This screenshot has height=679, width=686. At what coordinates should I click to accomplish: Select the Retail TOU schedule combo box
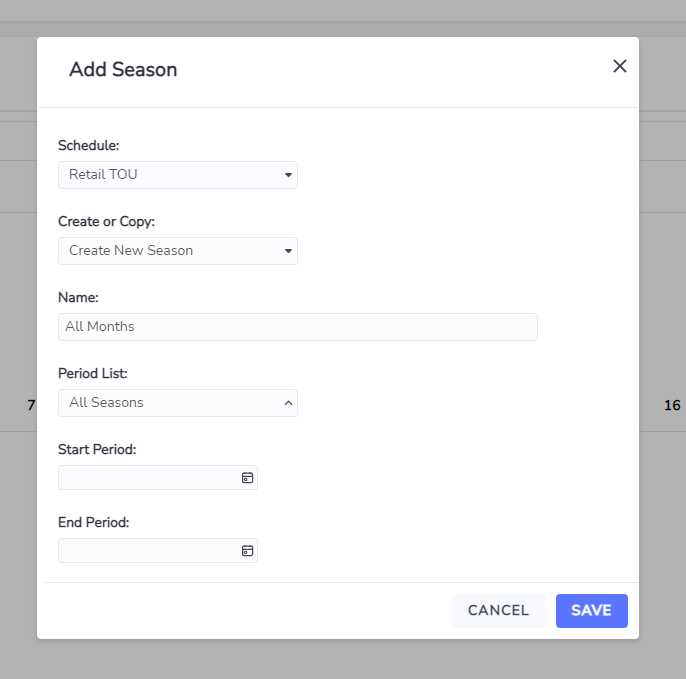pos(178,175)
